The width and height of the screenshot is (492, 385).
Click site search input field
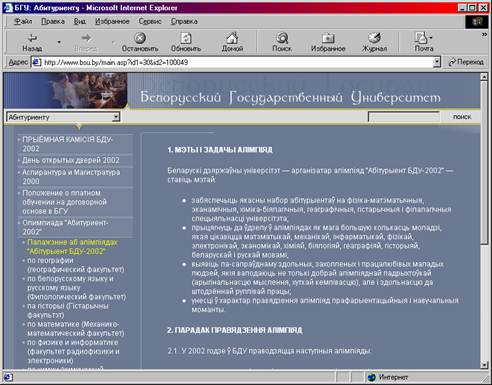point(404,117)
